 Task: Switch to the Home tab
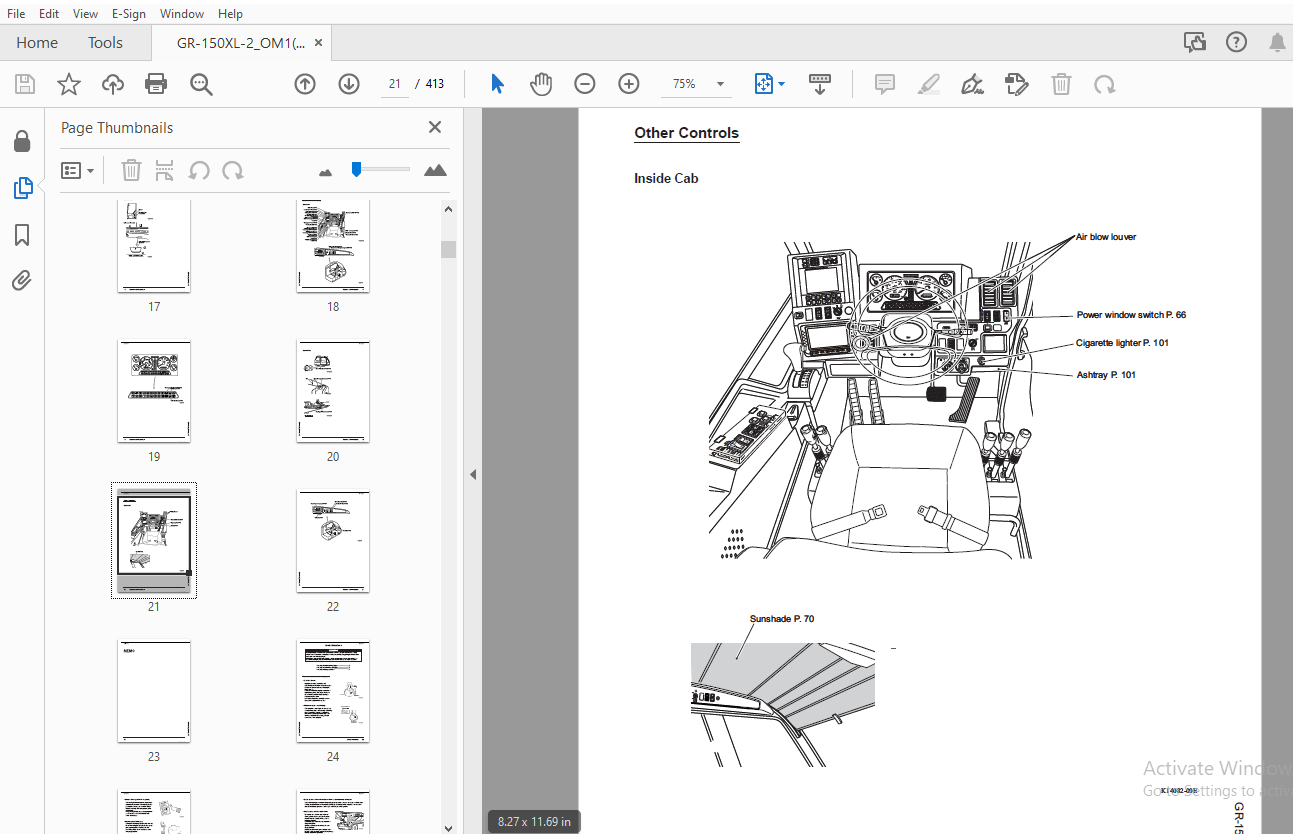coord(37,42)
